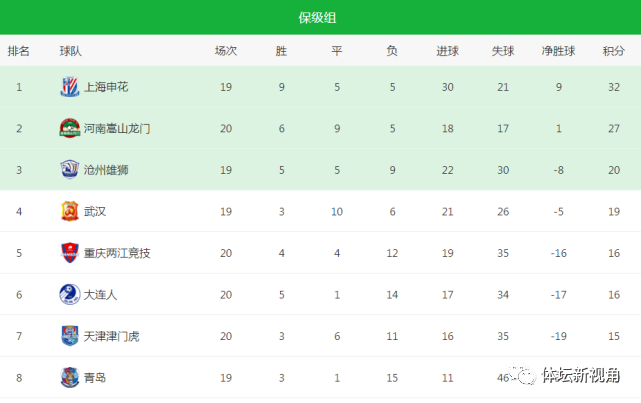This screenshot has height=403, width=641.
Task: Click the 武汉 team logo
Action: click(x=69, y=211)
